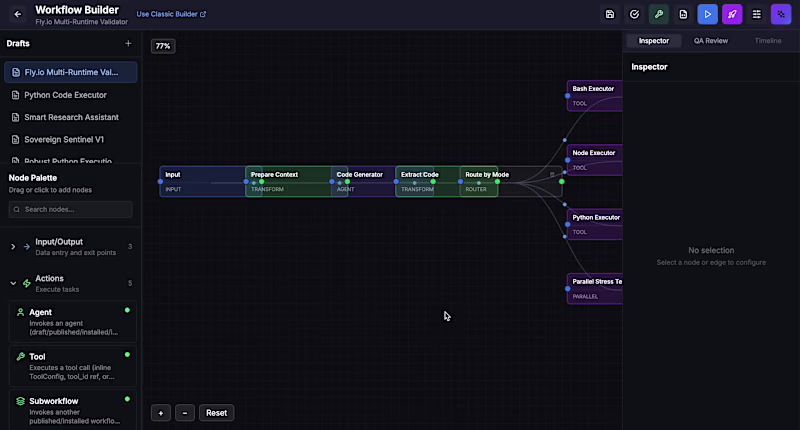Click the Actions lightning bolt icon
This screenshot has height=430, width=800.
click(x=27, y=283)
